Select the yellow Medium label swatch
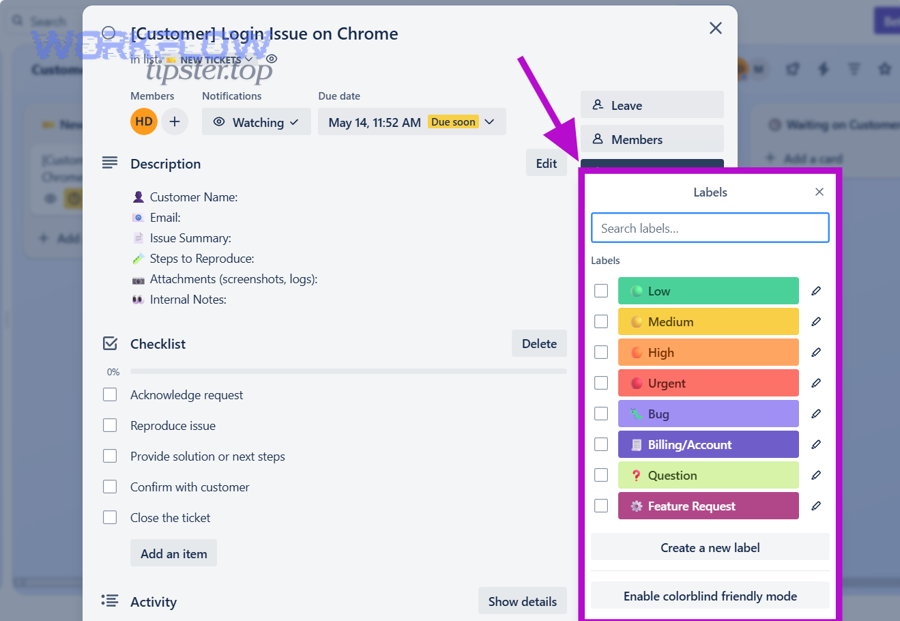Viewport: 900px width, 621px height. click(708, 321)
